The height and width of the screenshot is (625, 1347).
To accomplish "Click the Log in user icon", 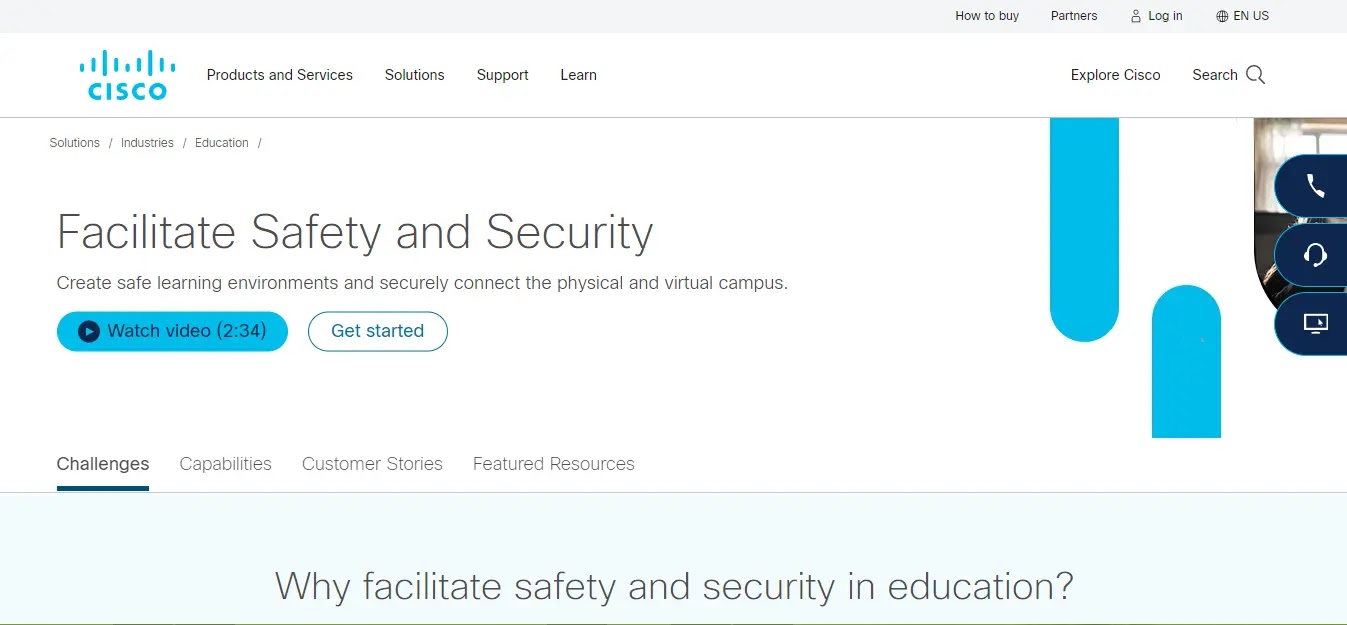I will [x=1135, y=16].
